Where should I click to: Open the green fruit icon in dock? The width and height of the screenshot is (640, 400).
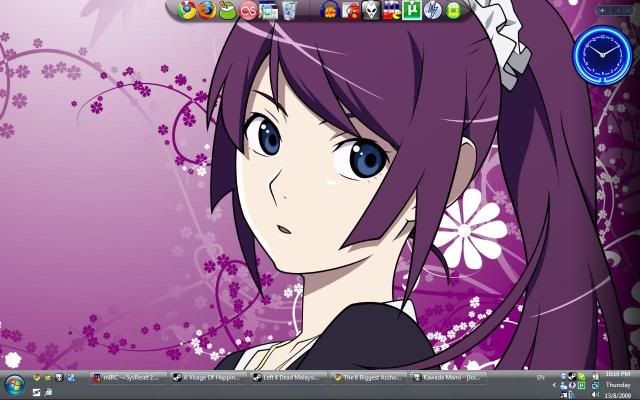click(x=228, y=11)
